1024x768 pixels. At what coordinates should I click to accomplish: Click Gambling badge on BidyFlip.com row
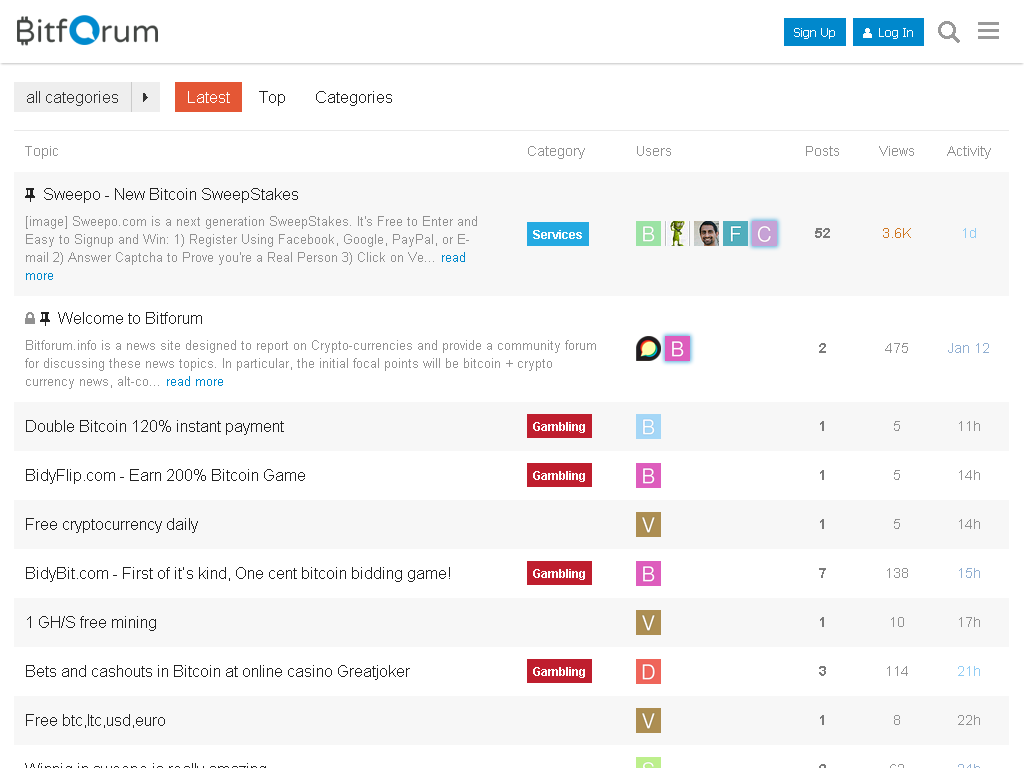click(559, 475)
